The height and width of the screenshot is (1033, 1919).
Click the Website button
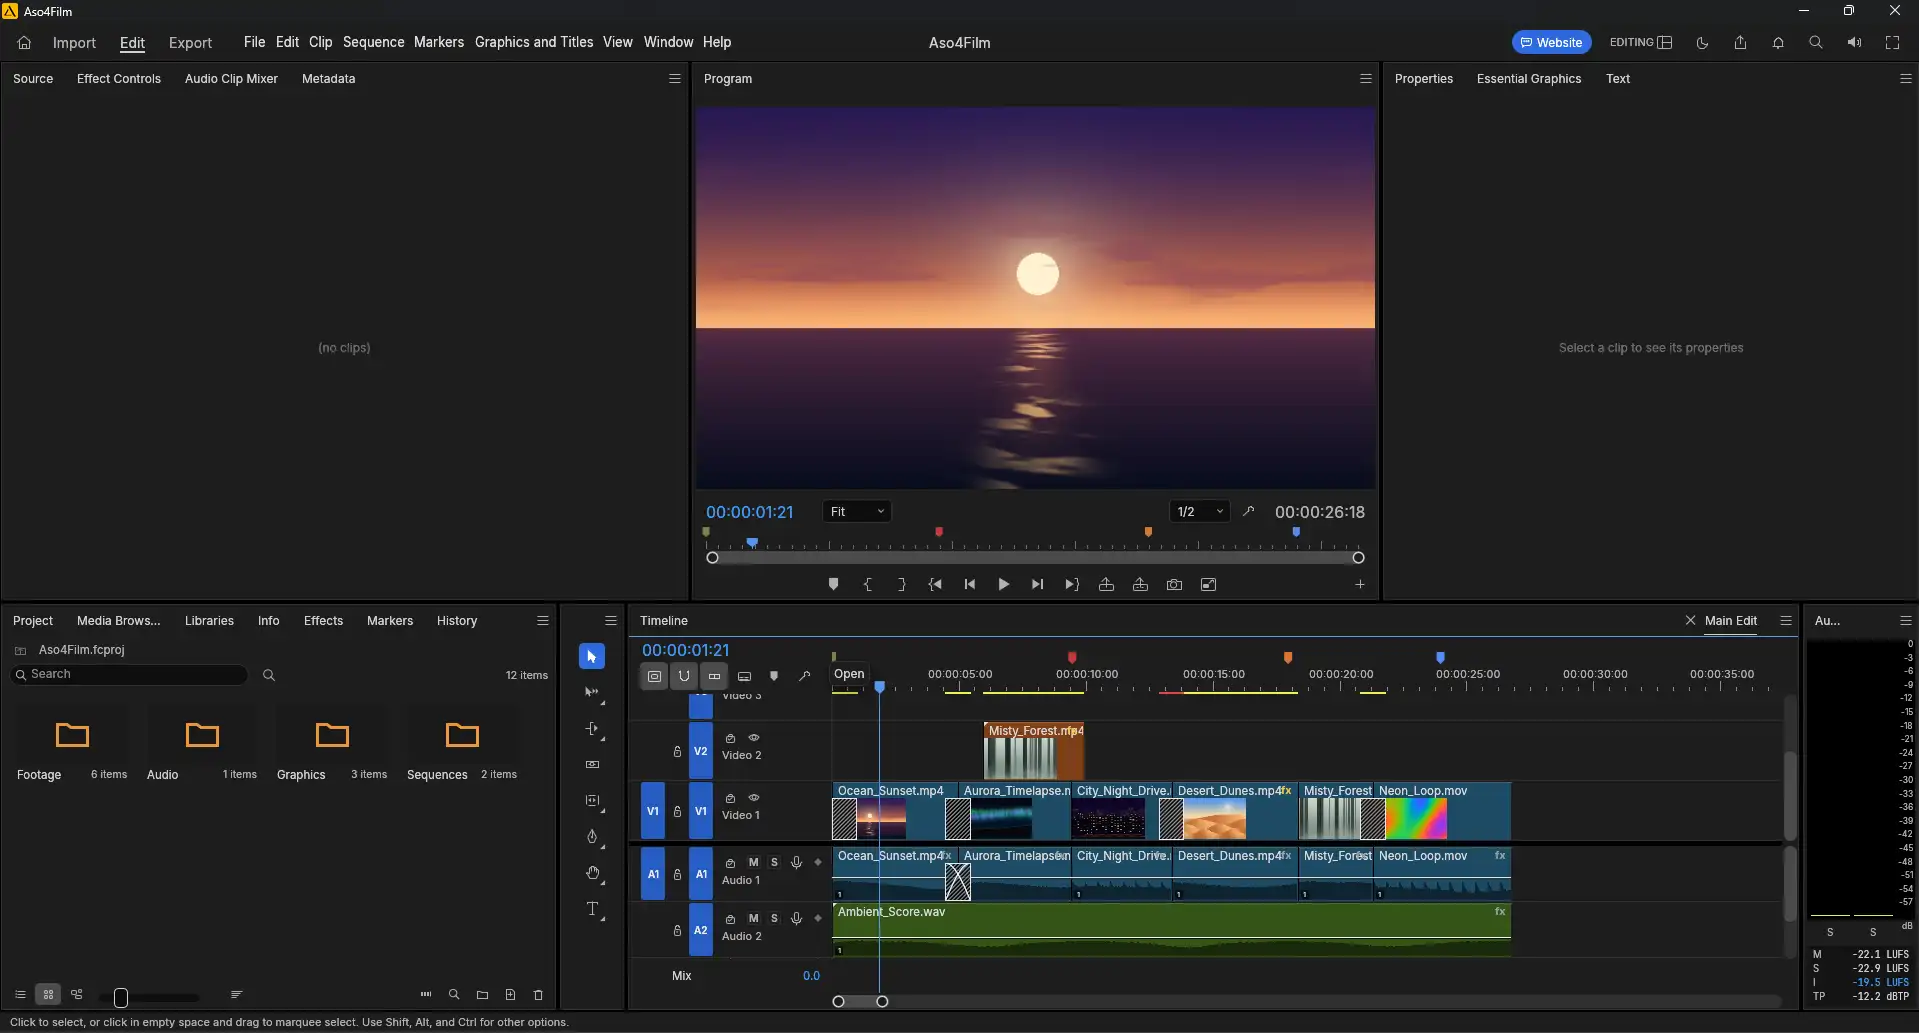1551,42
